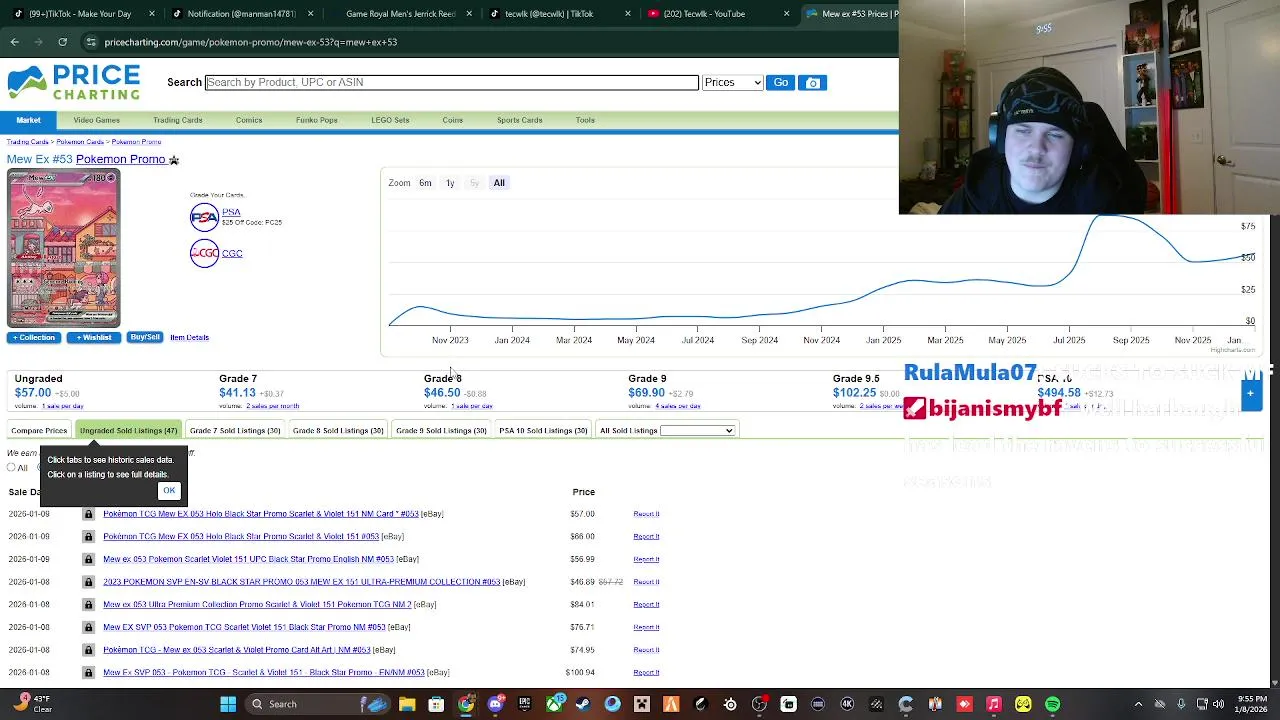Close the TikTok Make Your Day tab
The width and height of the screenshot is (1280, 720).
pos(152,14)
